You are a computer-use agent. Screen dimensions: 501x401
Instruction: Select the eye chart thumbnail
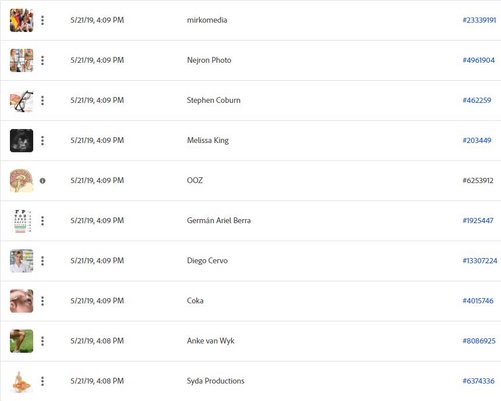(22, 221)
